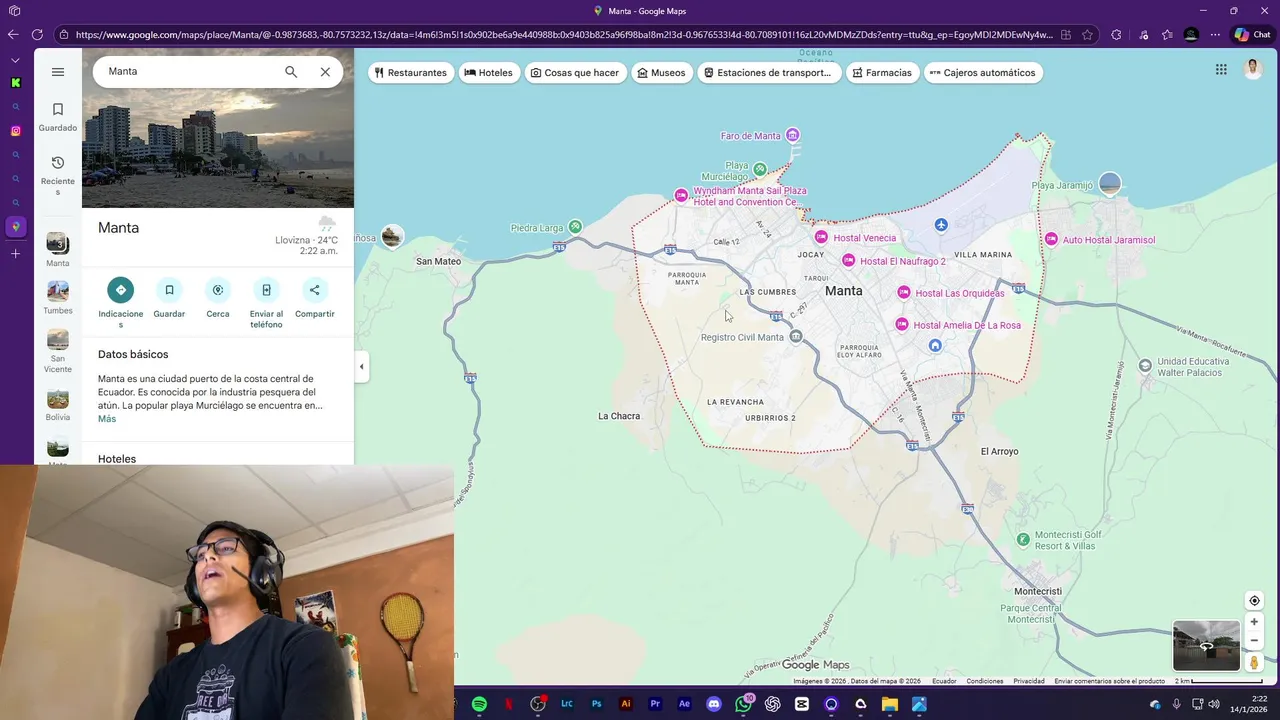
Task: Open recent place Bolivia in sidebar
Action: tap(58, 406)
